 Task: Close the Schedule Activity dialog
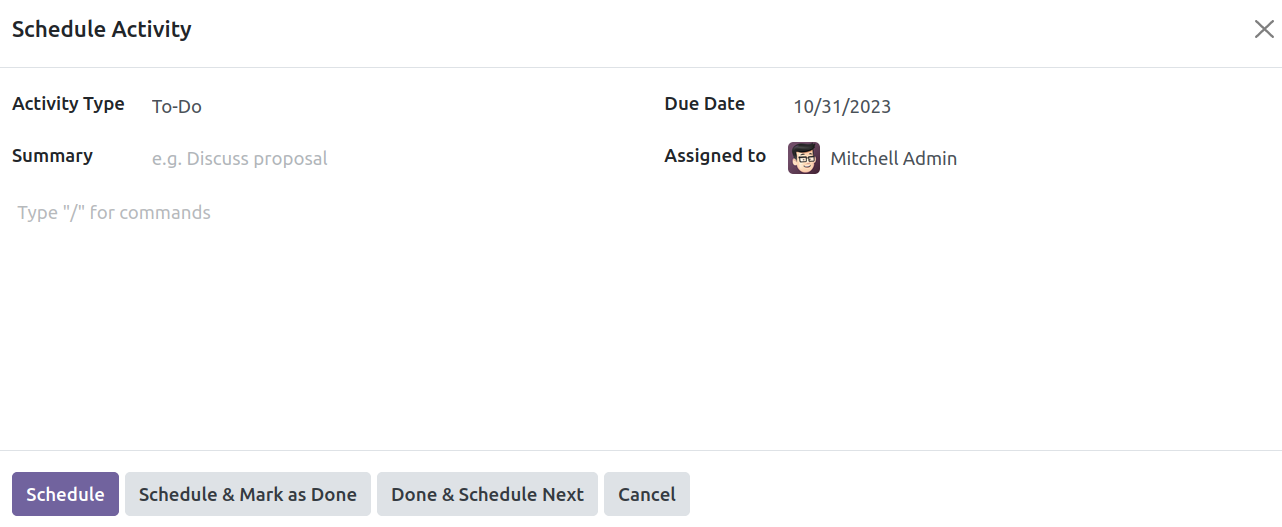pos(1263,29)
